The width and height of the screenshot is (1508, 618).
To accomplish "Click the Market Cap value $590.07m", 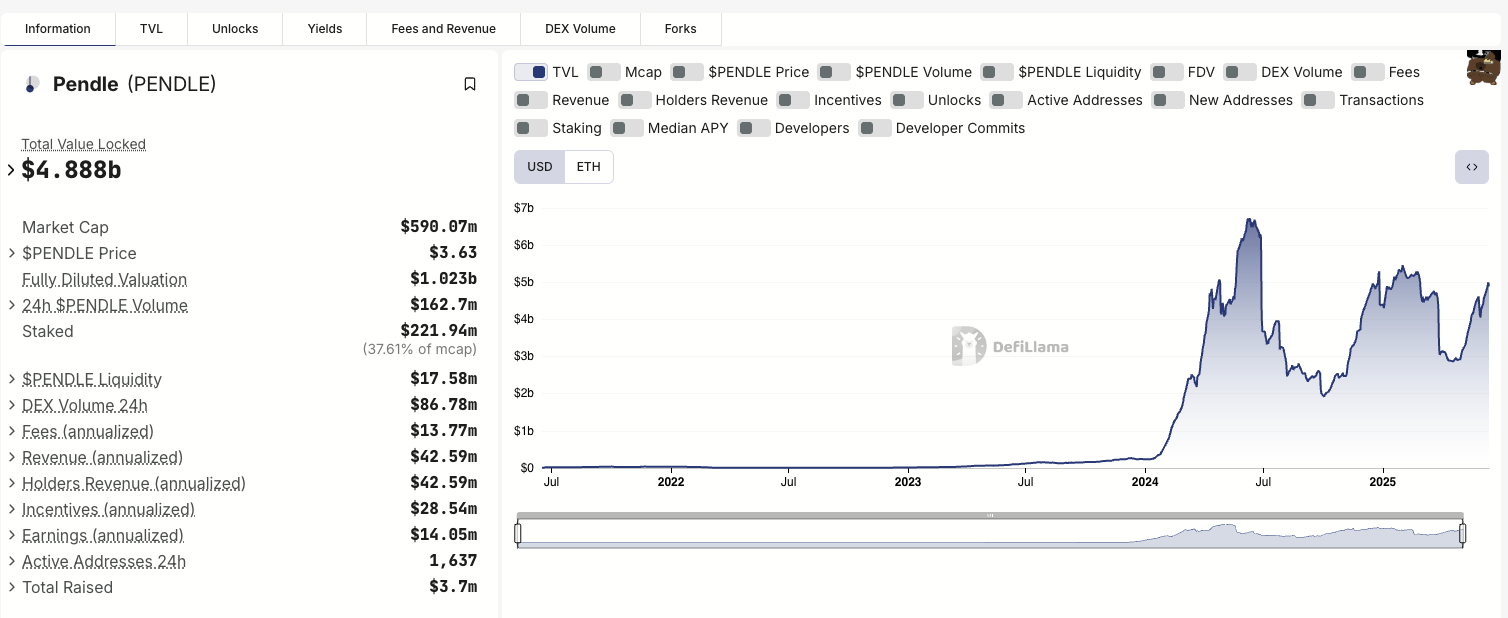I will (439, 227).
